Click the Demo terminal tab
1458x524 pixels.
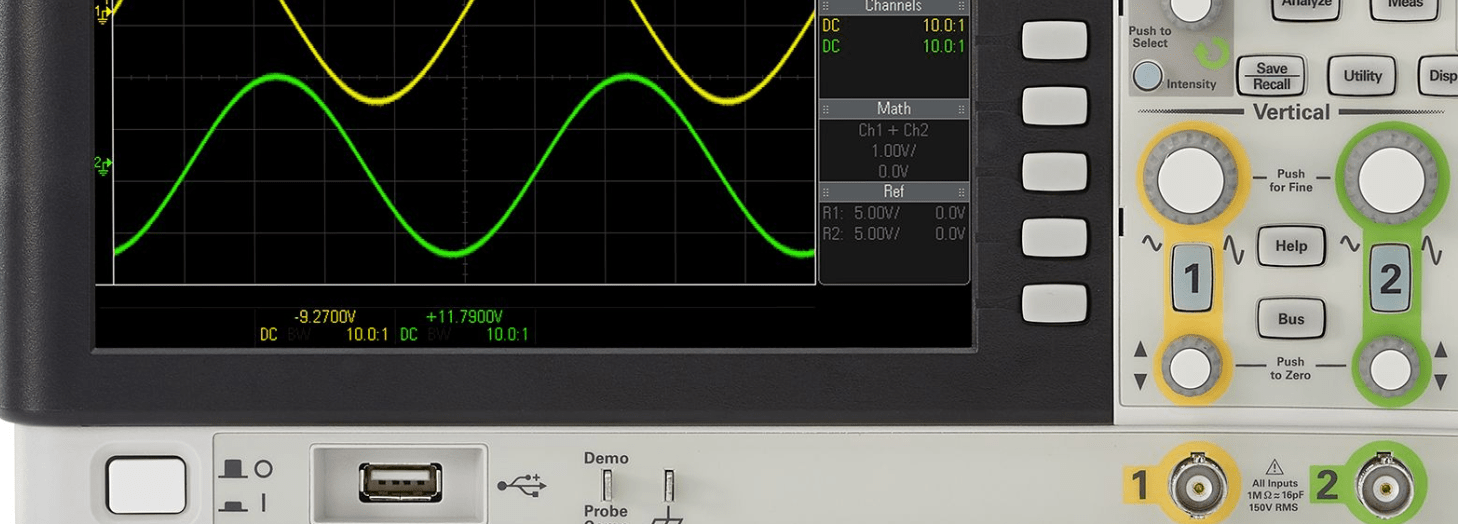point(606,485)
